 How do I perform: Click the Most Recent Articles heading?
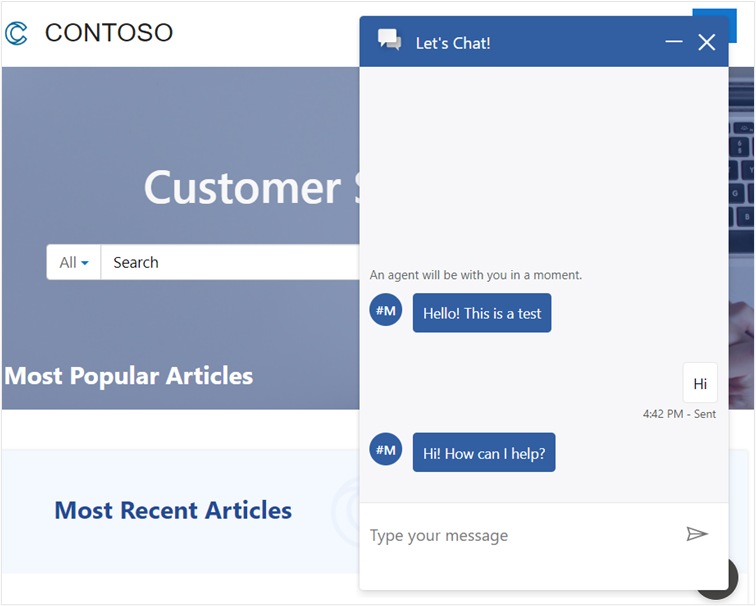pyautogui.click(x=173, y=510)
